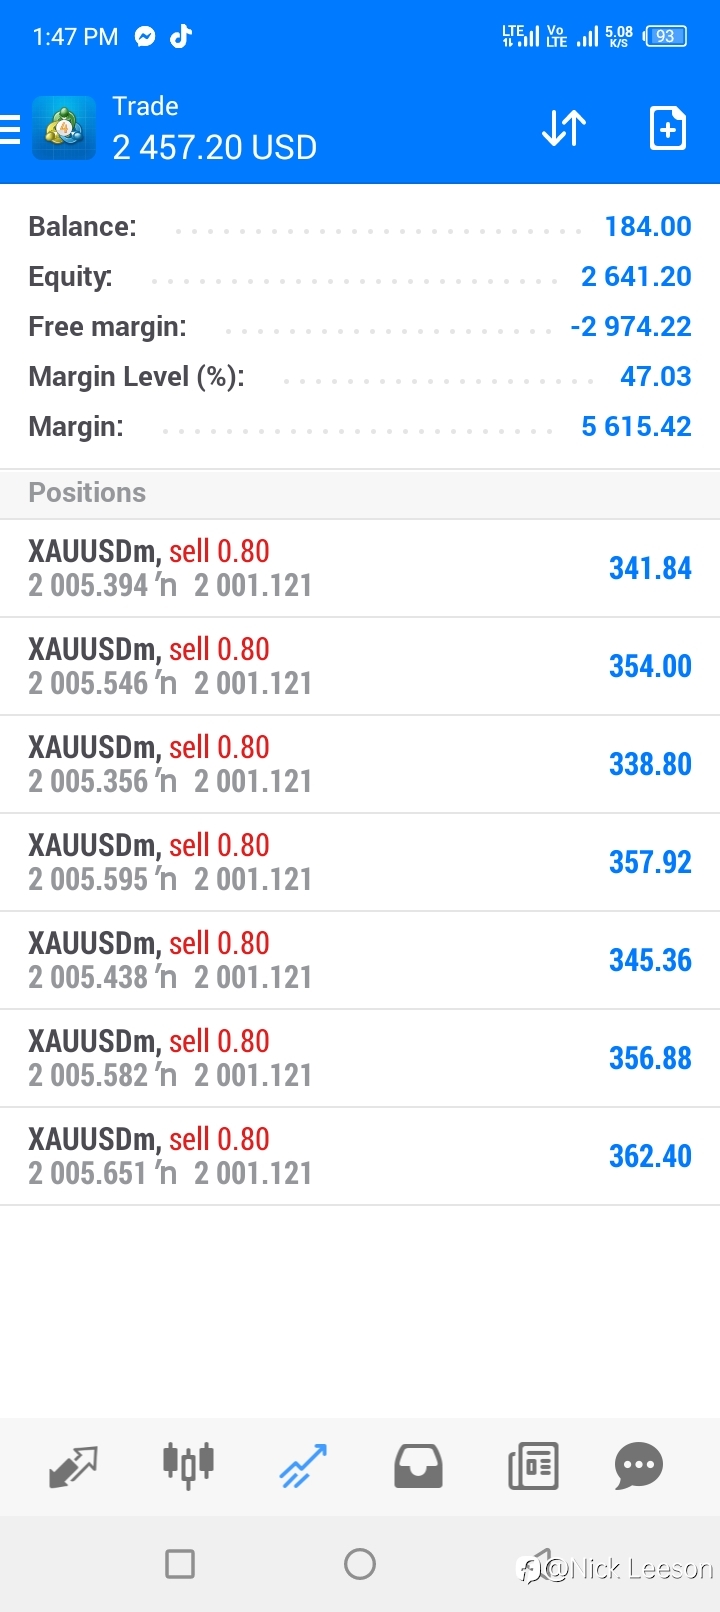This screenshot has height=1612, width=720.
Task: Tap the position showing profit 357.92
Action: [360, 862]
